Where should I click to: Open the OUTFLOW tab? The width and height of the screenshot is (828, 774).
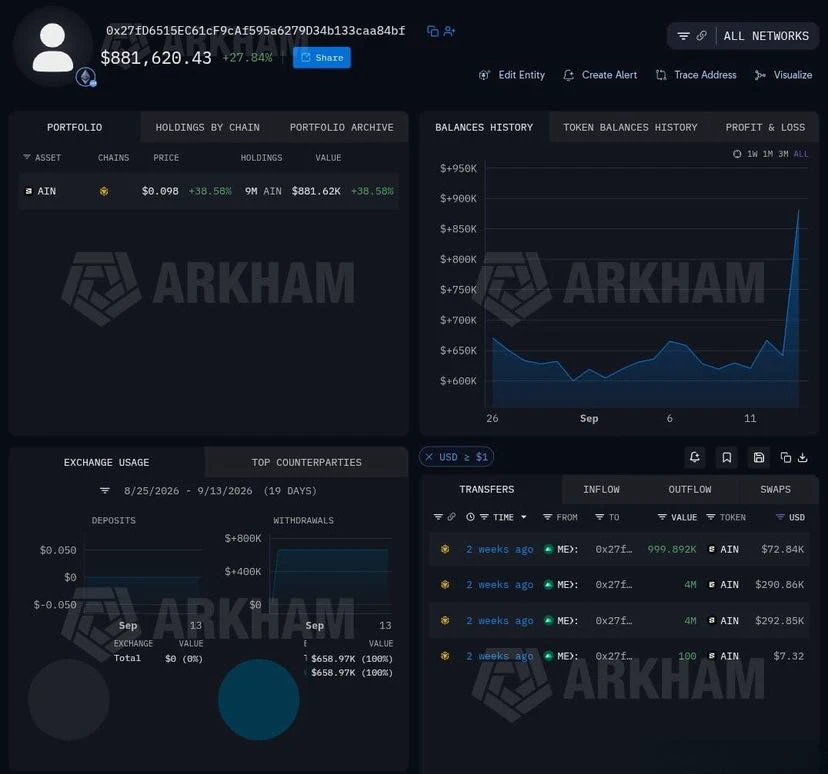pos(690,489)
